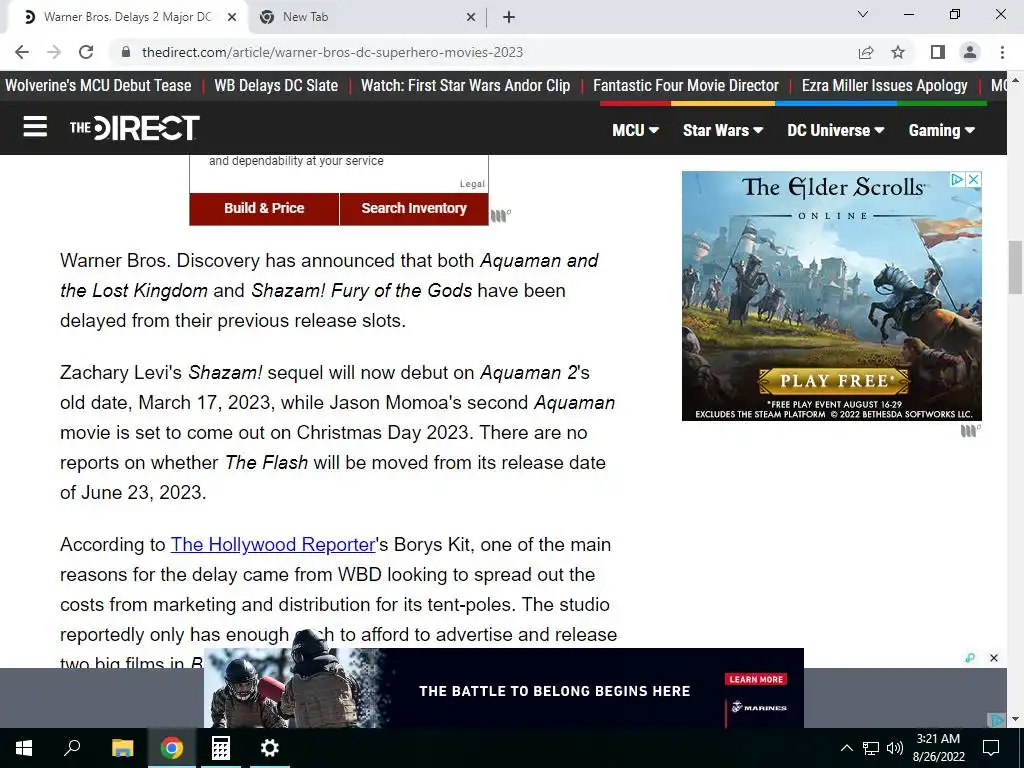Expand the Gaming dropdown menu
The width and height of the screenshot is (1024, 768).
941,130
